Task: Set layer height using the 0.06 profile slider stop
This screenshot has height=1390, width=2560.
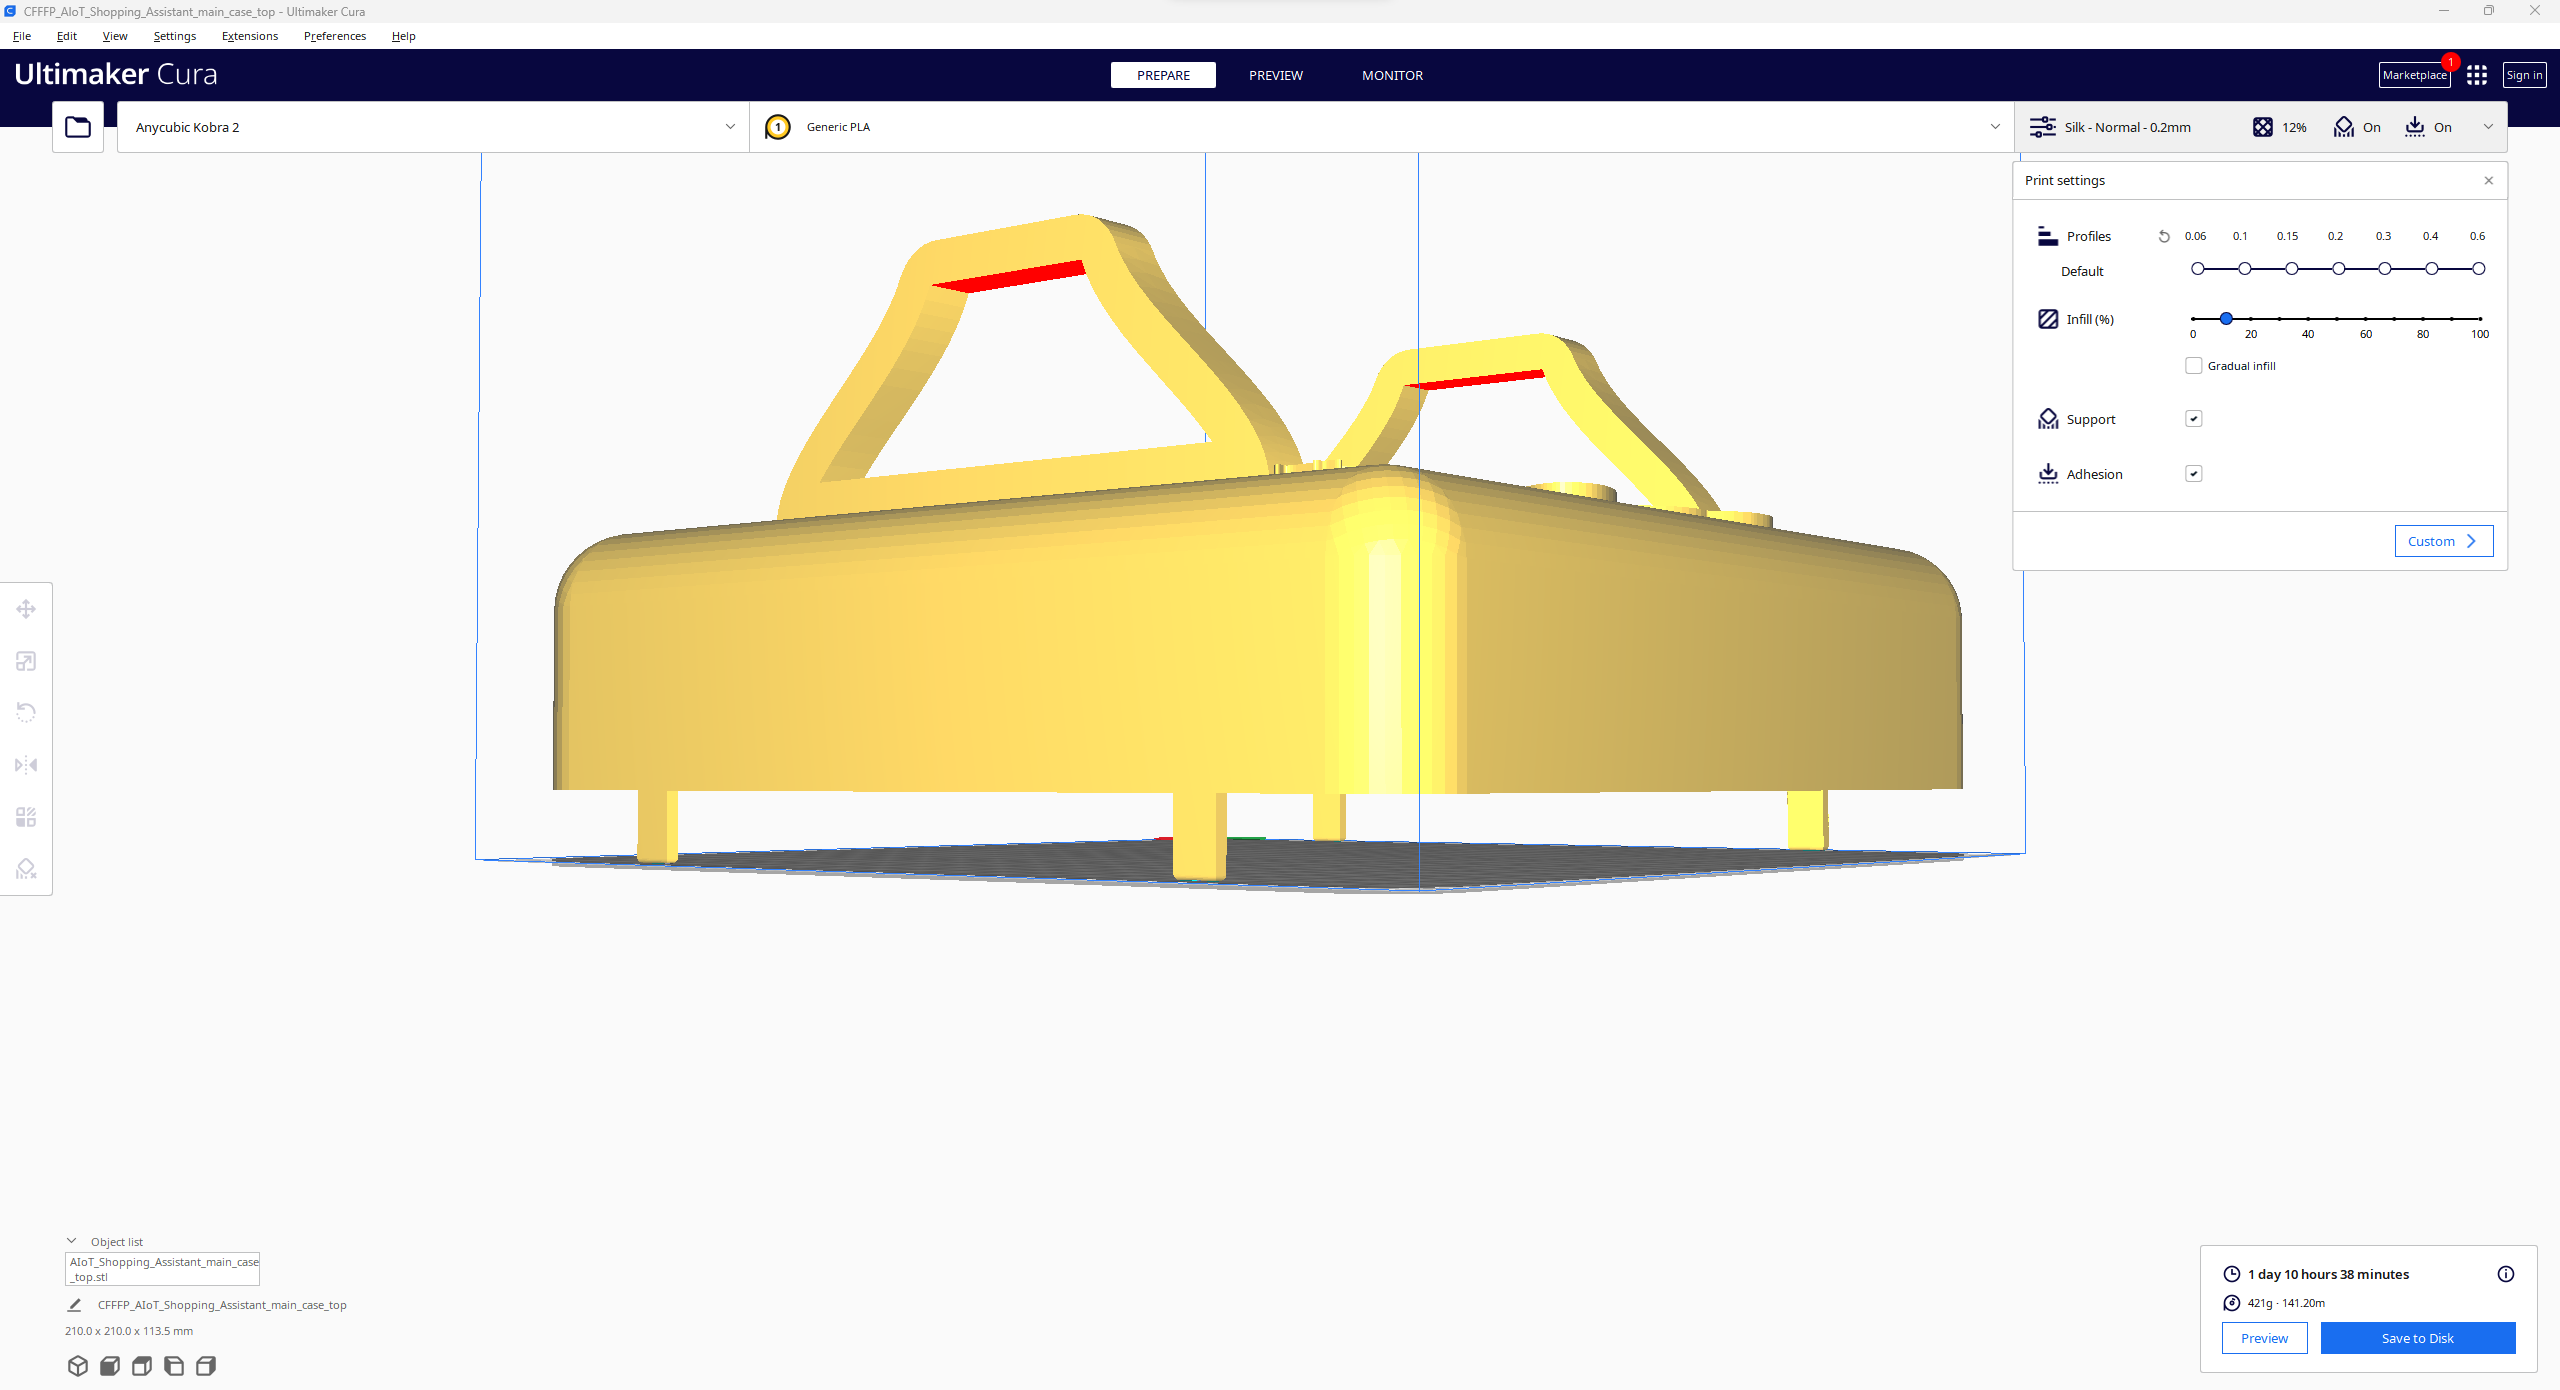Action: 2196,268
